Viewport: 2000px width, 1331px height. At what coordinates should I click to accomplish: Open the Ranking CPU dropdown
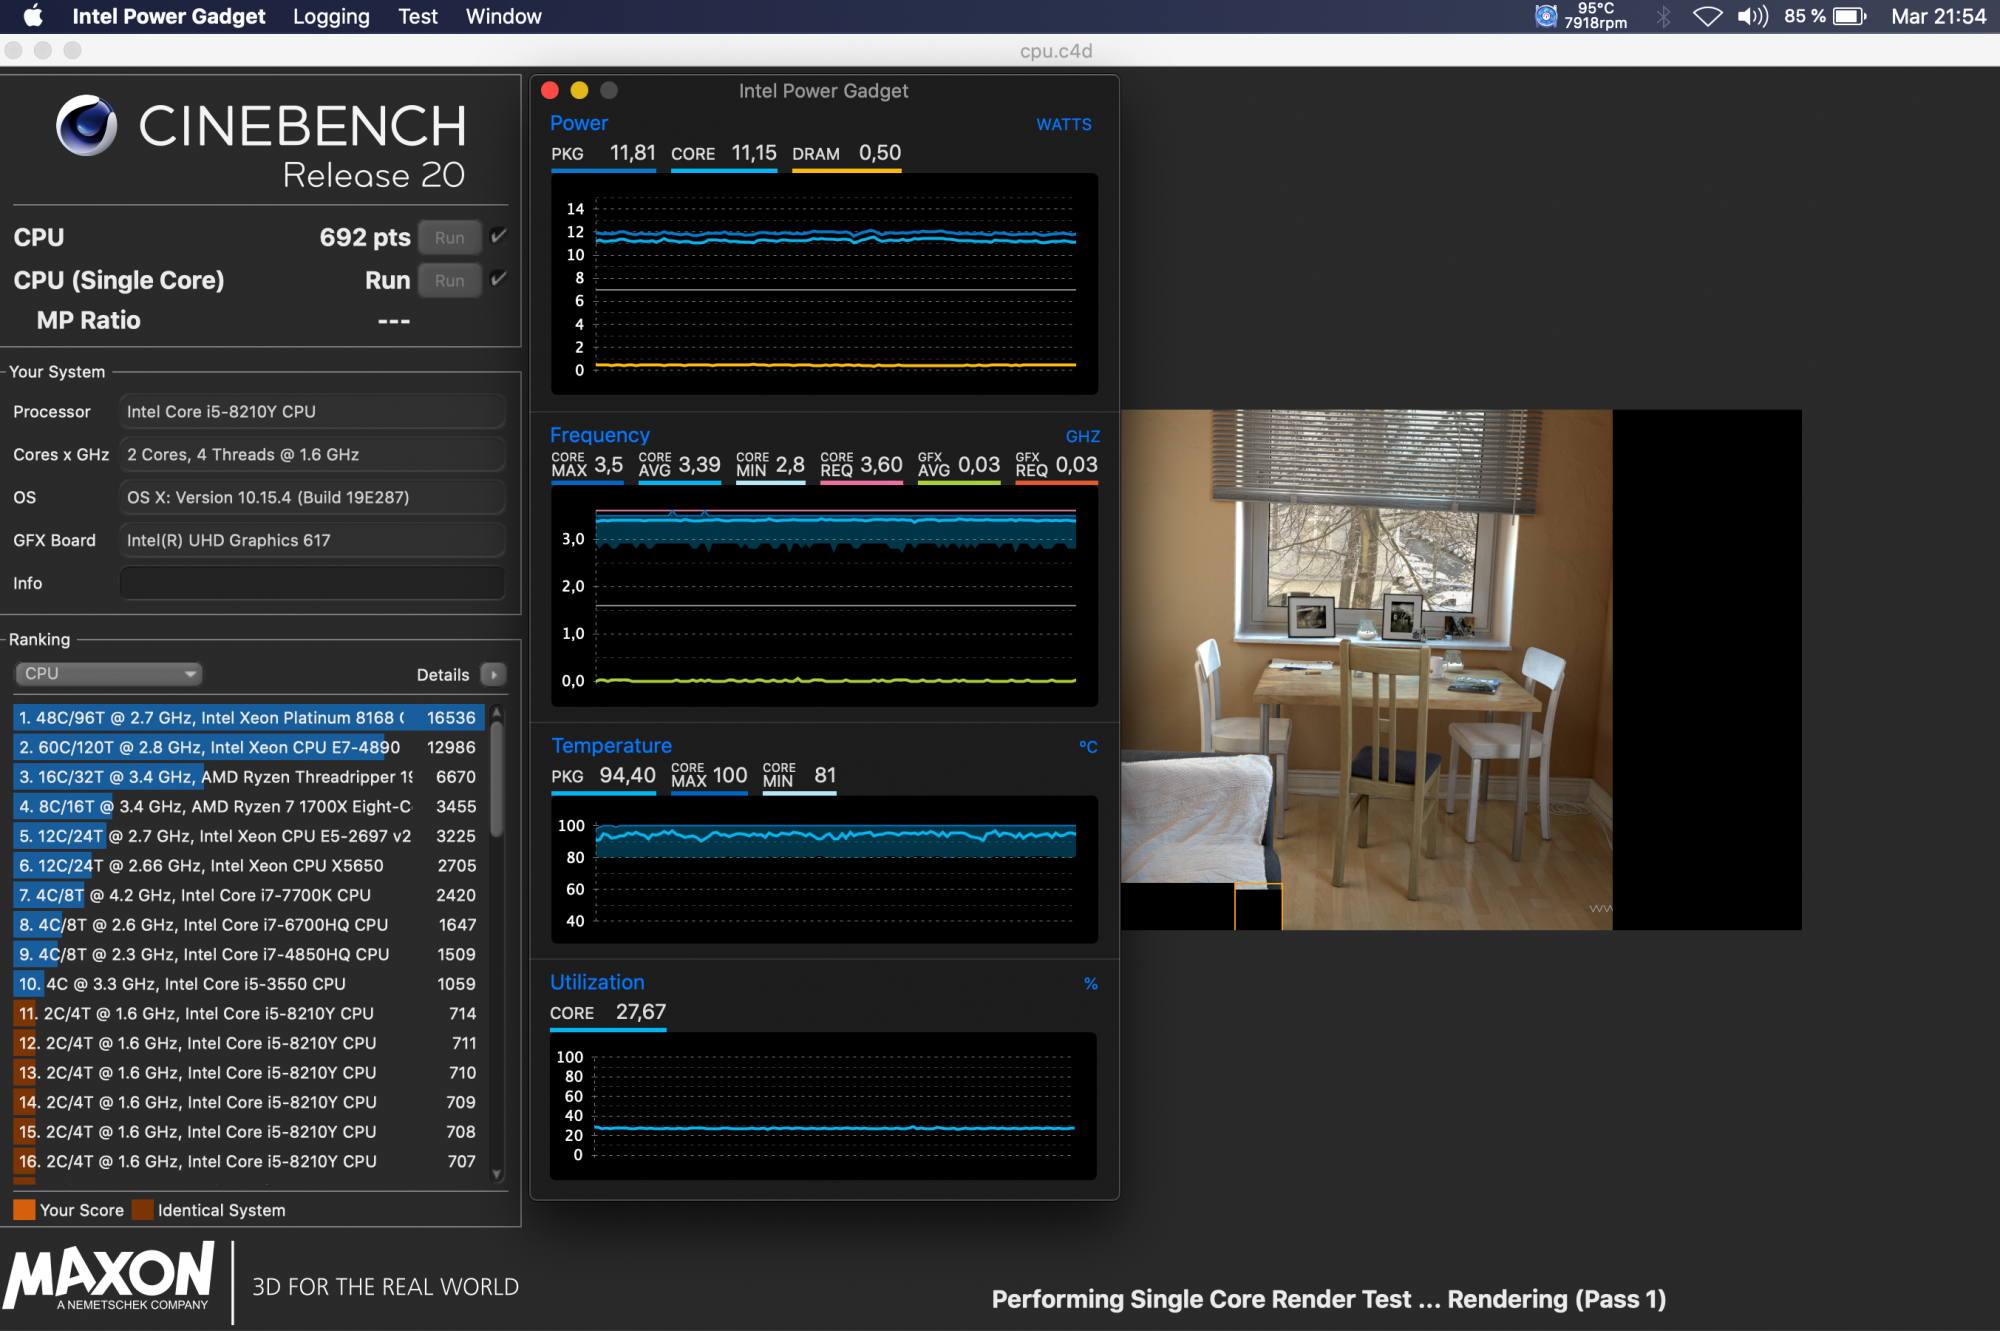click(108, 674)
